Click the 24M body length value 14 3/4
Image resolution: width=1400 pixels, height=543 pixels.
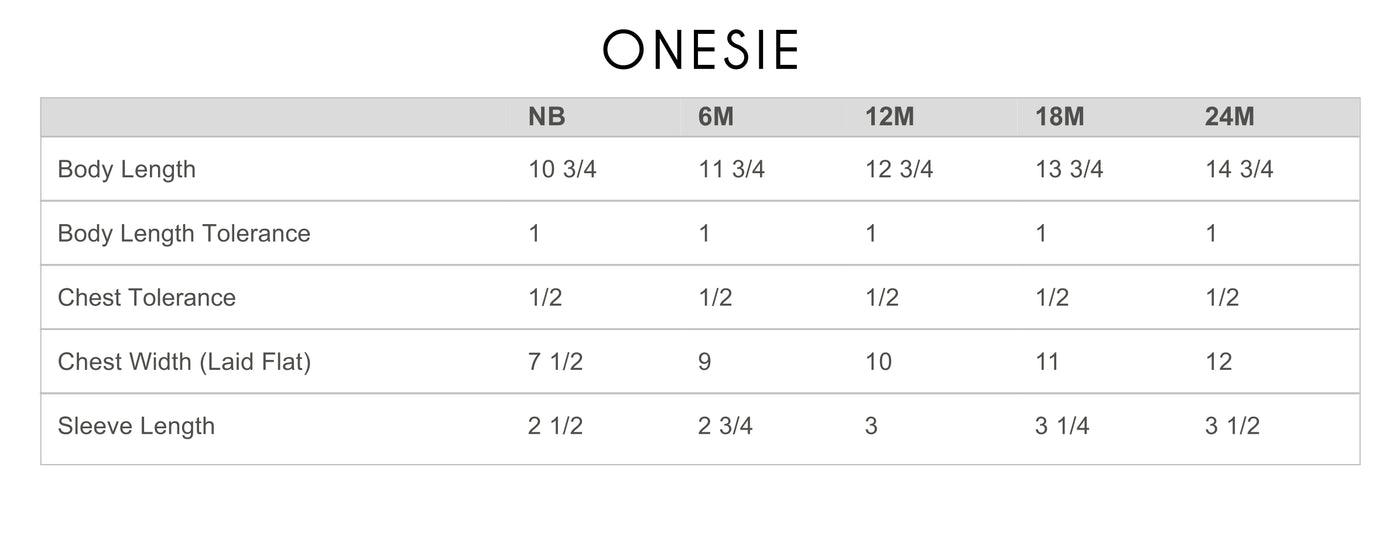(1240, 169)
